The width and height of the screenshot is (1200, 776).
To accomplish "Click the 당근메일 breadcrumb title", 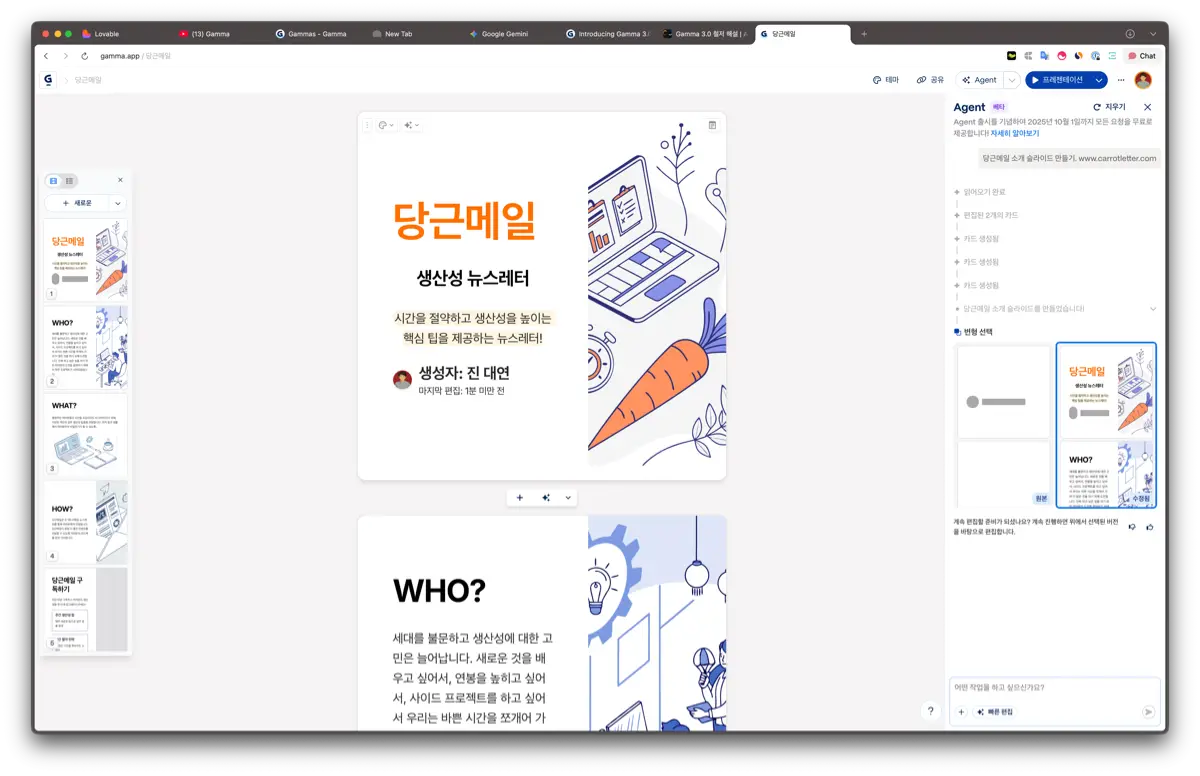I will coord(88,80).
